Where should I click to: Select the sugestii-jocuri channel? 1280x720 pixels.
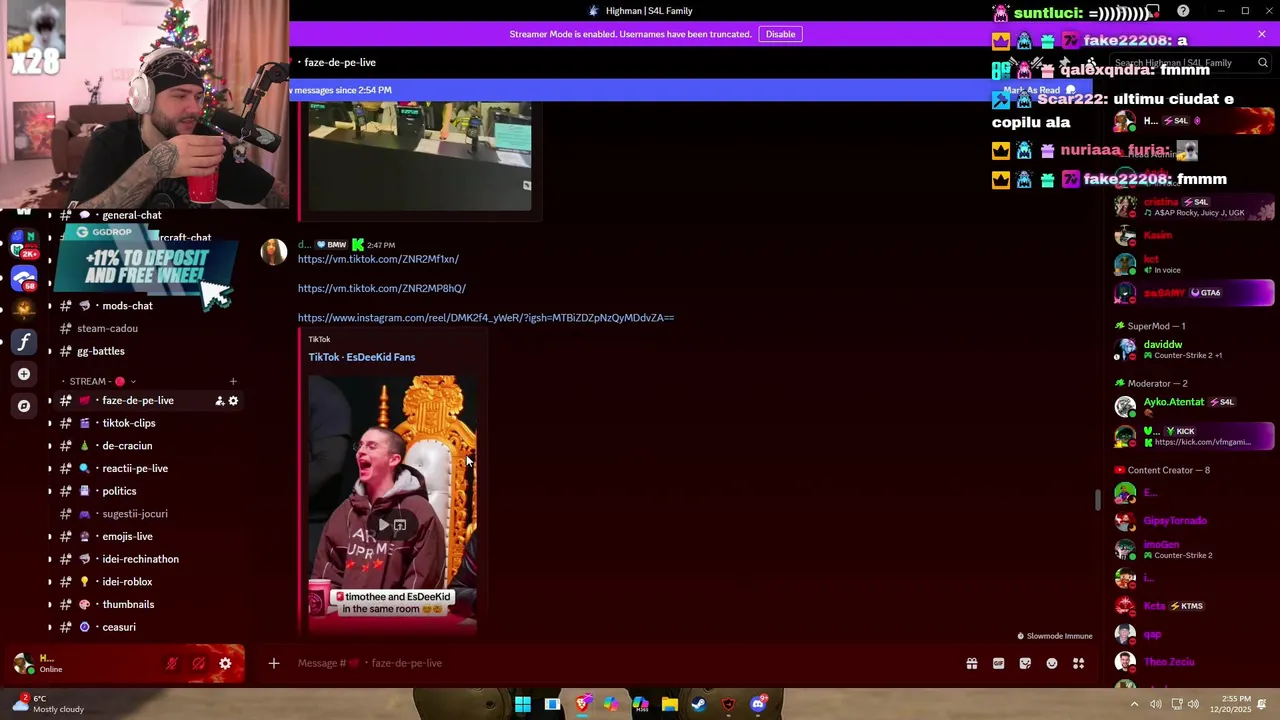[135, 514]
